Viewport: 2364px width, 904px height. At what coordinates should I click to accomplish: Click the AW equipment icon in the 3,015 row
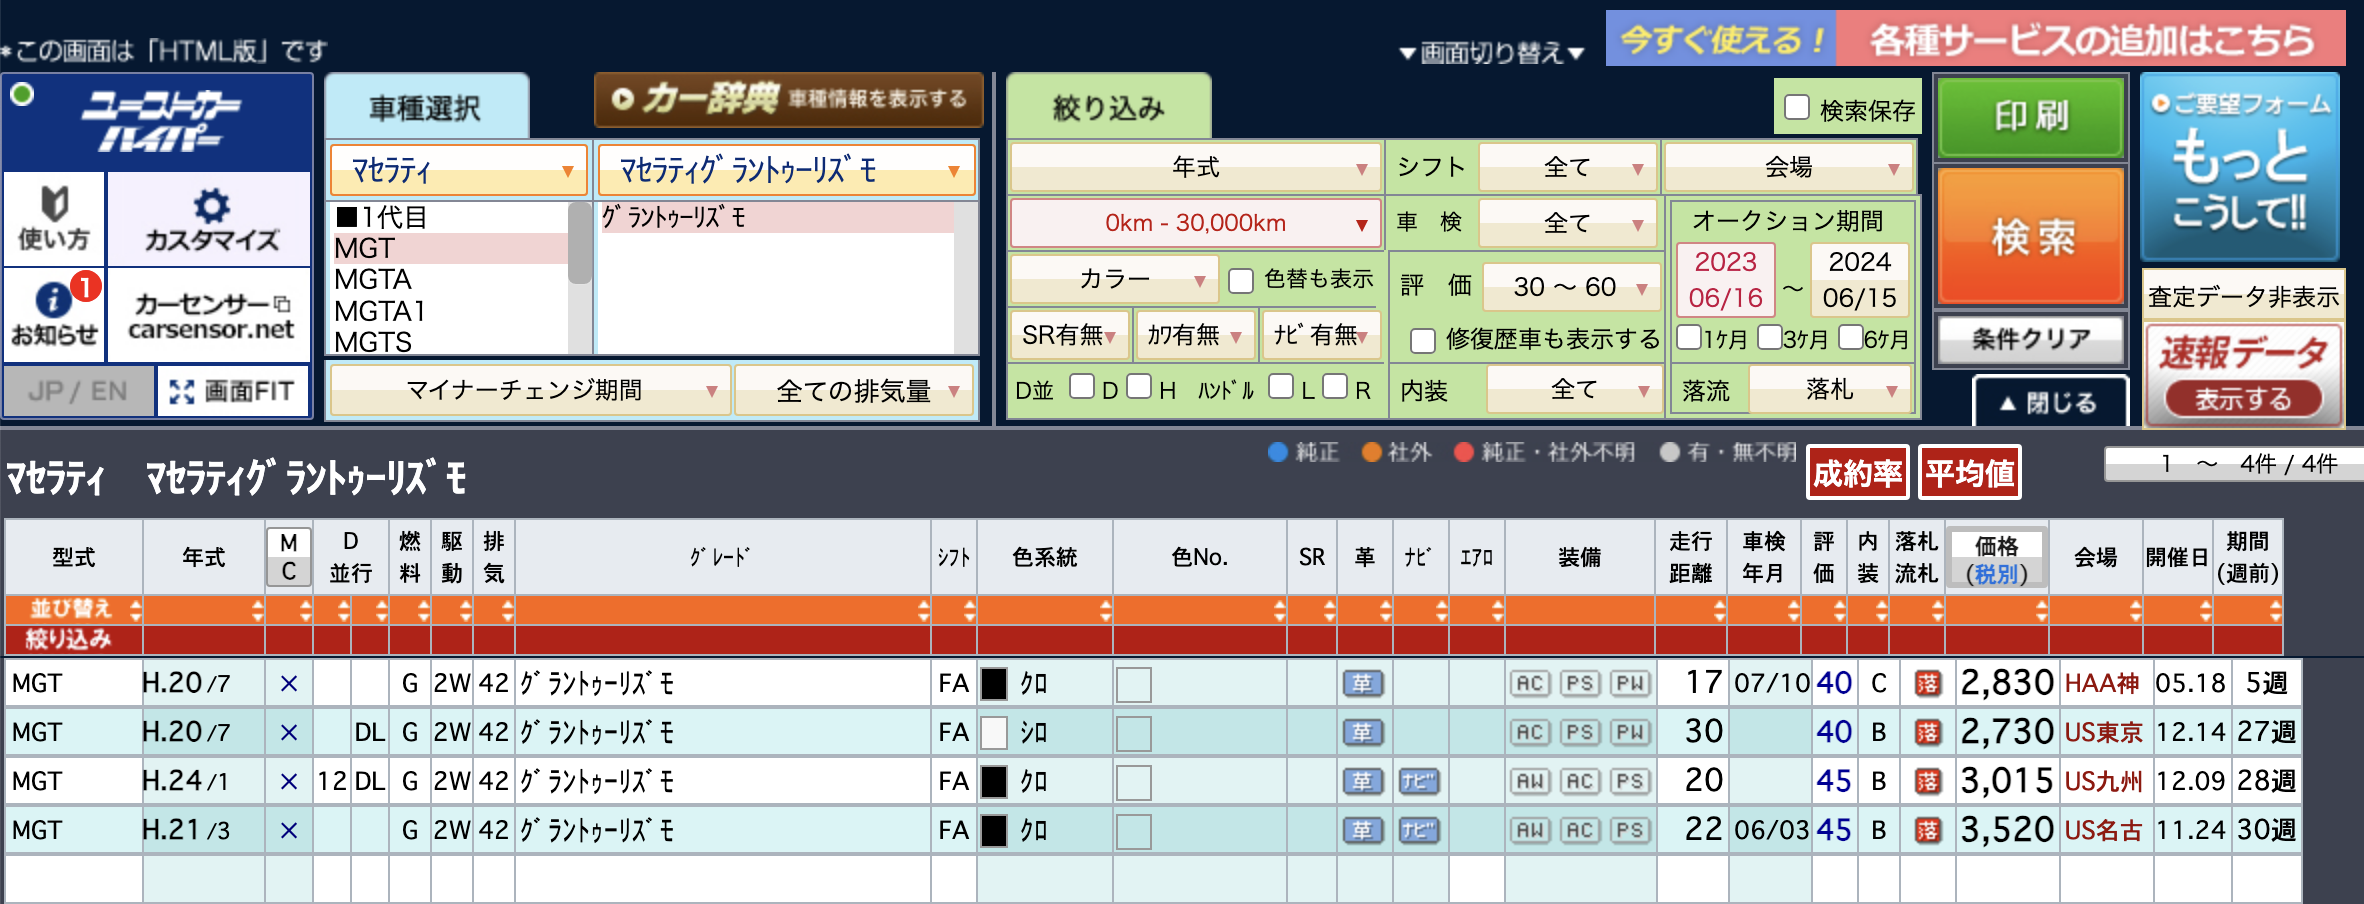pyautogui.click(x=1529, y=781)
